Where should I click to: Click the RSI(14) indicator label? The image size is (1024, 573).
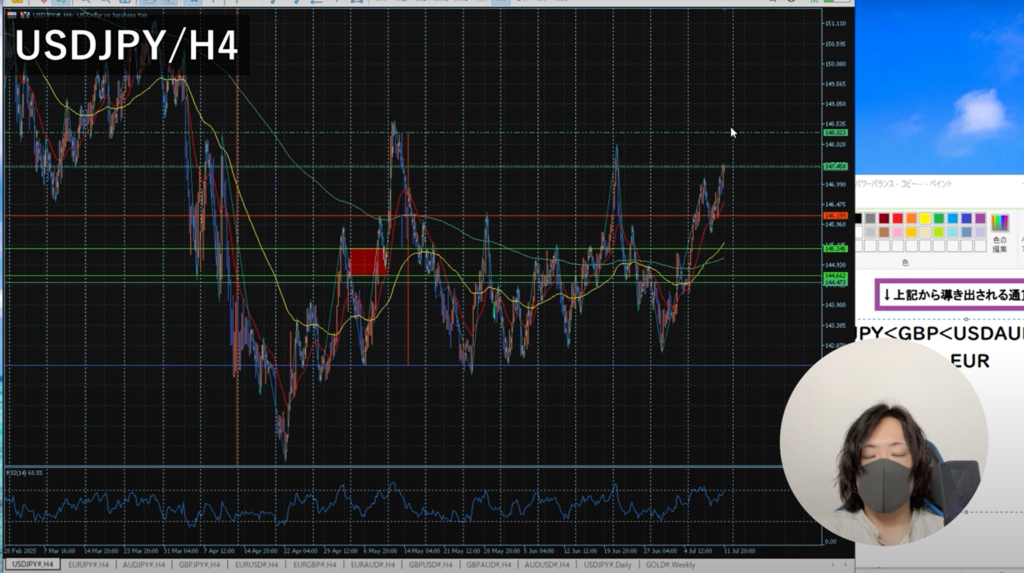pos(25,472)
